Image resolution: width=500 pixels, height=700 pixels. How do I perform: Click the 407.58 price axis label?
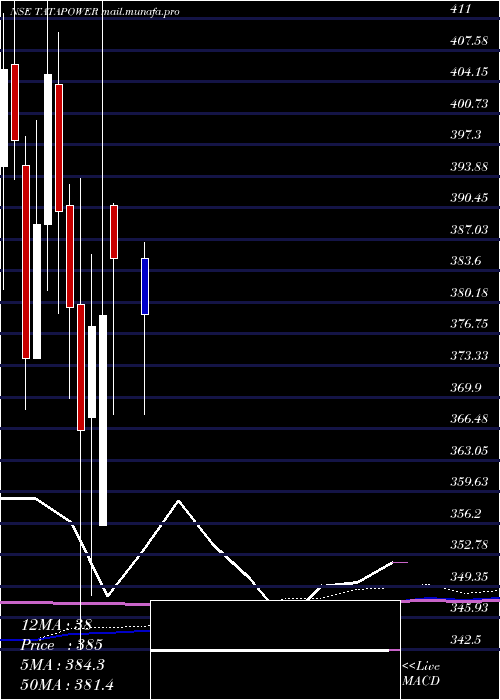467,41
